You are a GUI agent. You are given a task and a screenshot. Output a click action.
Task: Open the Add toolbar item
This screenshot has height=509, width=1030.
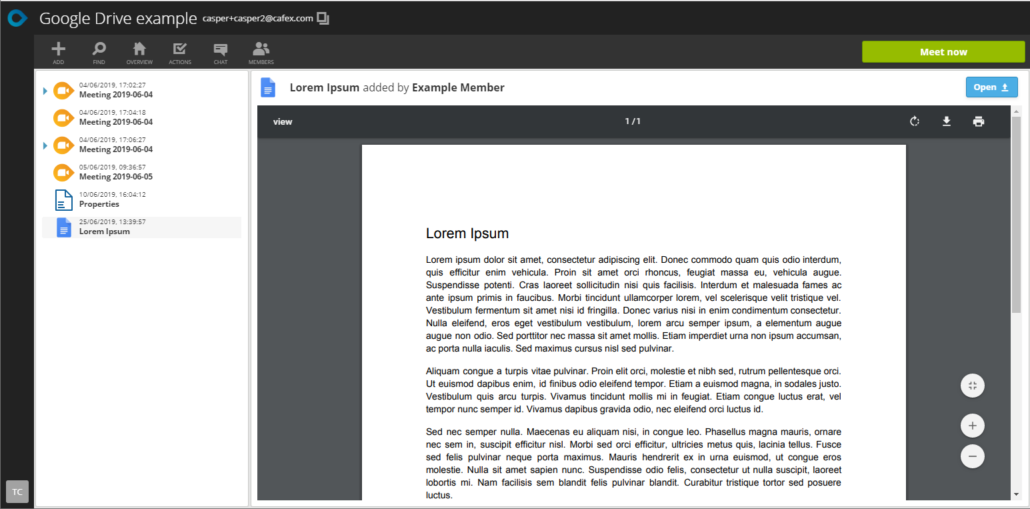(x=58, y=53)
